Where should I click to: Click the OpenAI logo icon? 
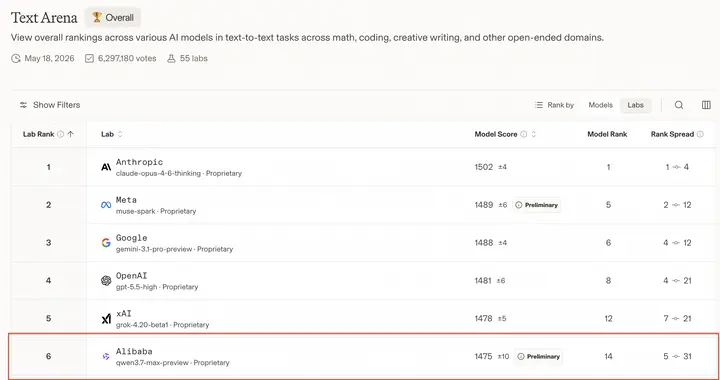[106, 280]
